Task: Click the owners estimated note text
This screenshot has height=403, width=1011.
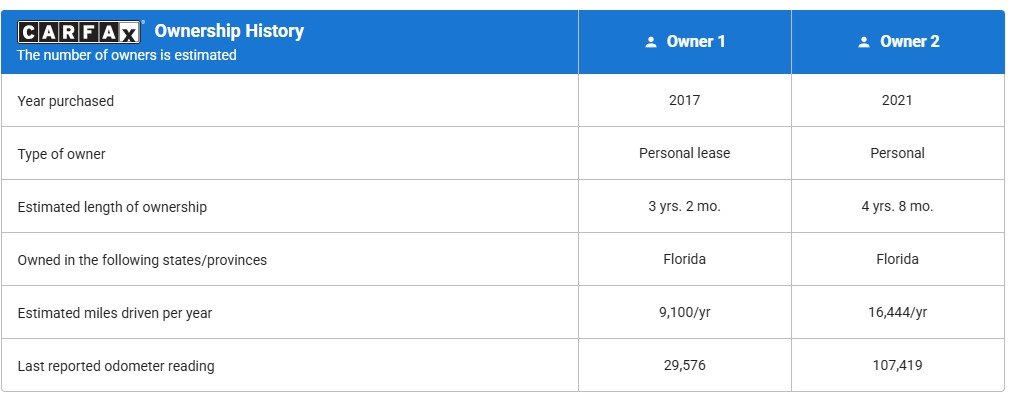Action: pyautogui.click(x=127, y=56)
